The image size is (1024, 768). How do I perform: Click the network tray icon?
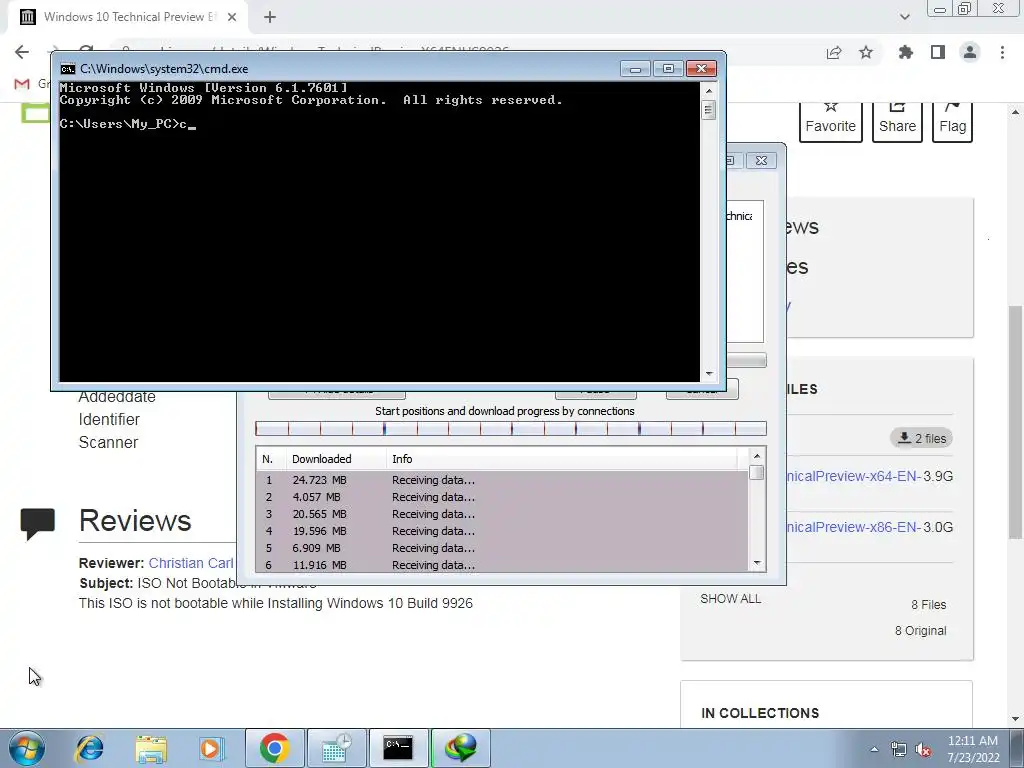(x=899, y=750)
